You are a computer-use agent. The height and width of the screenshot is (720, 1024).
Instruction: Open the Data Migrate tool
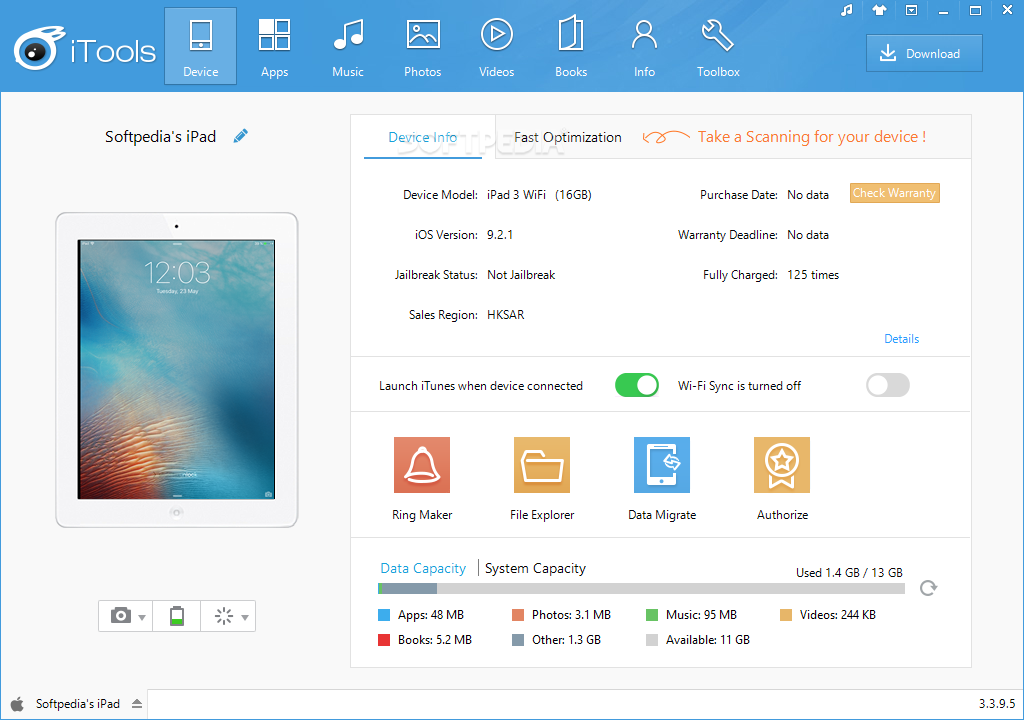pos(661,465)
